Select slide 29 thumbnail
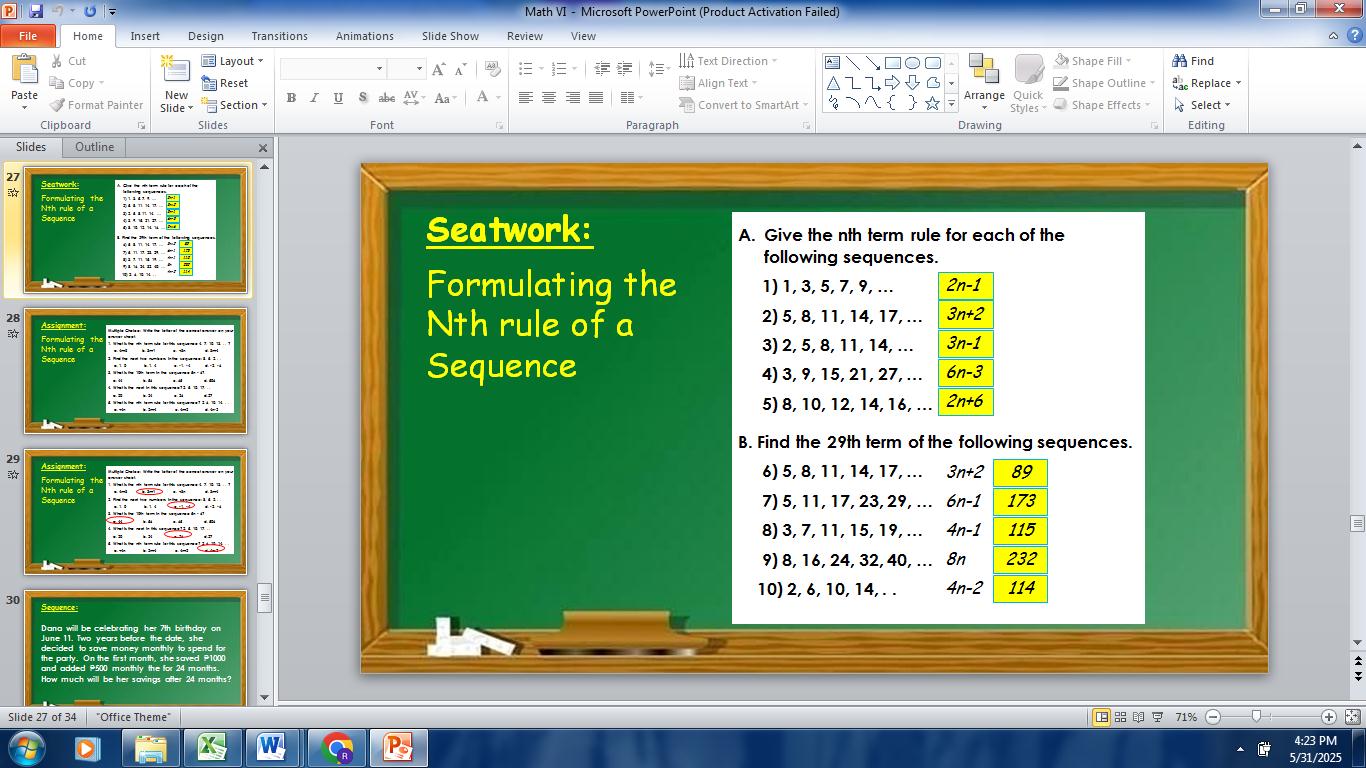The height and width of the screenshot is (768, 1366). click(136, 512)
